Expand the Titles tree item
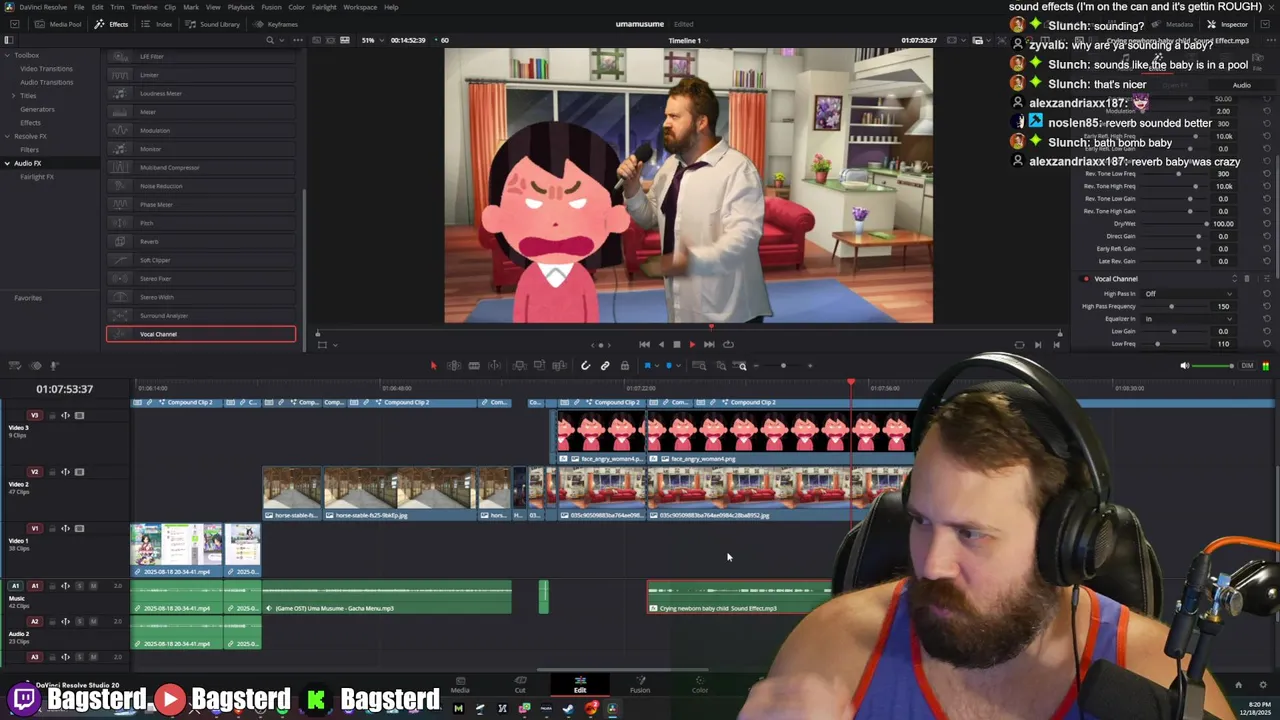 click(14, 95)
